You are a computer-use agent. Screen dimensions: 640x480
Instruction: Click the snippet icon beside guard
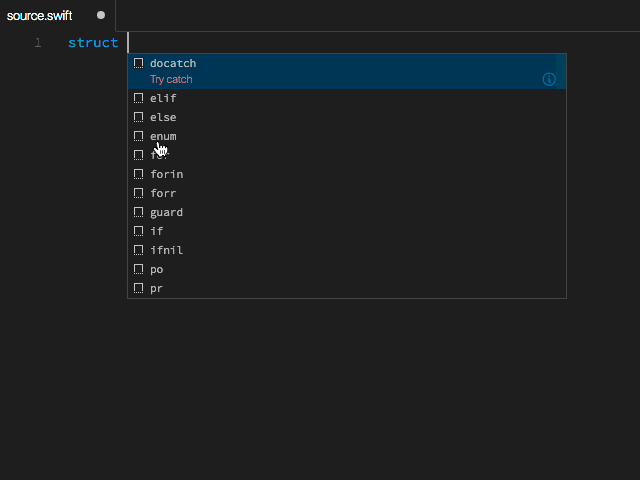(139, 212)
